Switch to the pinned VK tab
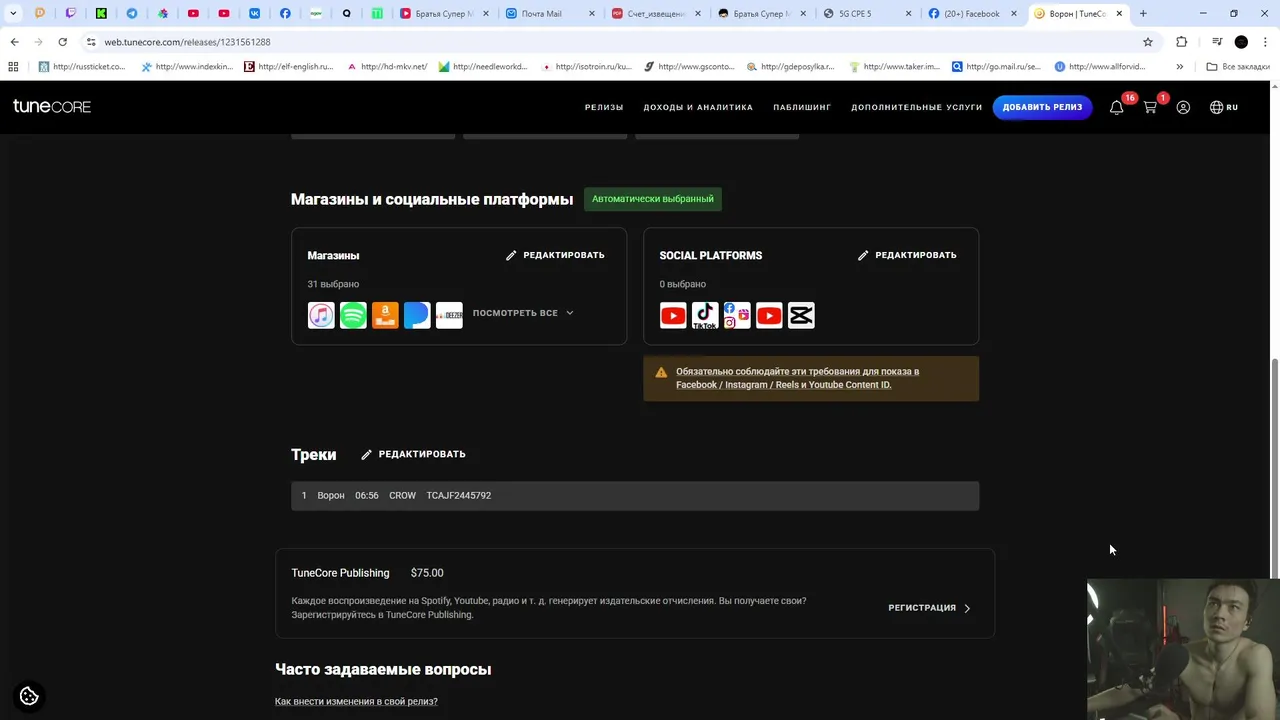Image resolution: width=1280 pixels, height=720 pixels. click(255, 14)
